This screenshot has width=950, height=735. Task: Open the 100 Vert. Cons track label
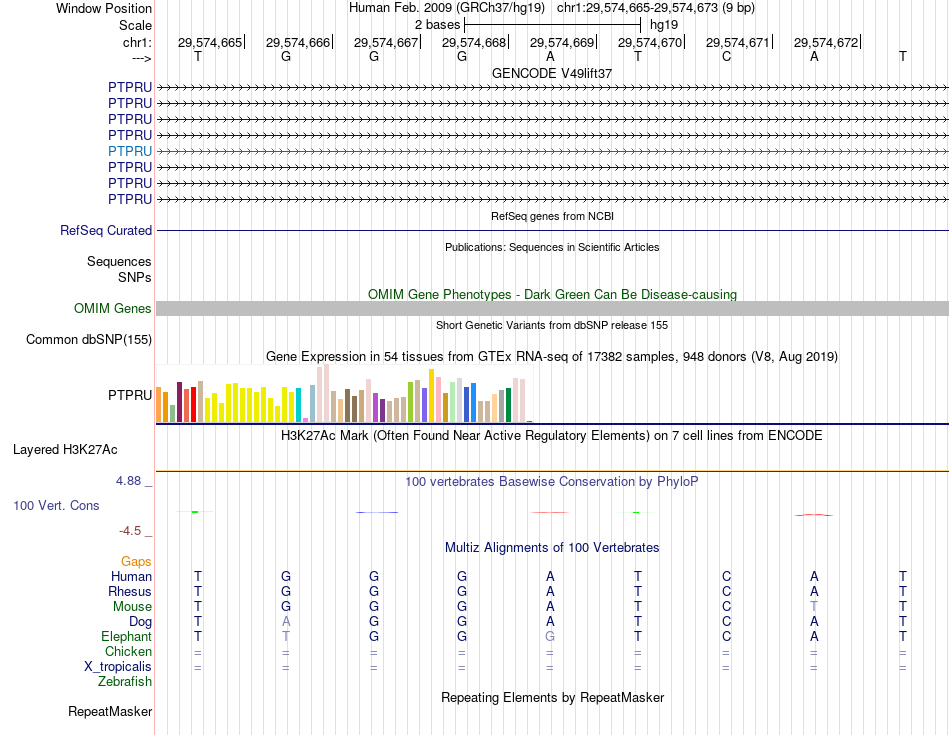(56, 505)
